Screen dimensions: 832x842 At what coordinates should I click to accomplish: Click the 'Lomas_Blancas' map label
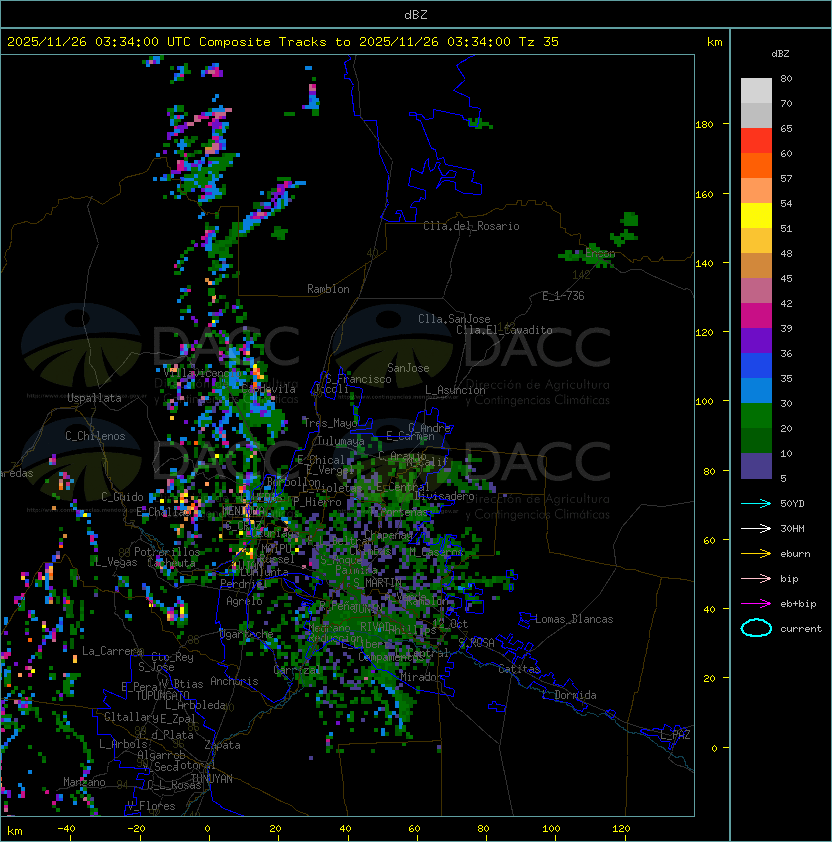pos(574,619)
